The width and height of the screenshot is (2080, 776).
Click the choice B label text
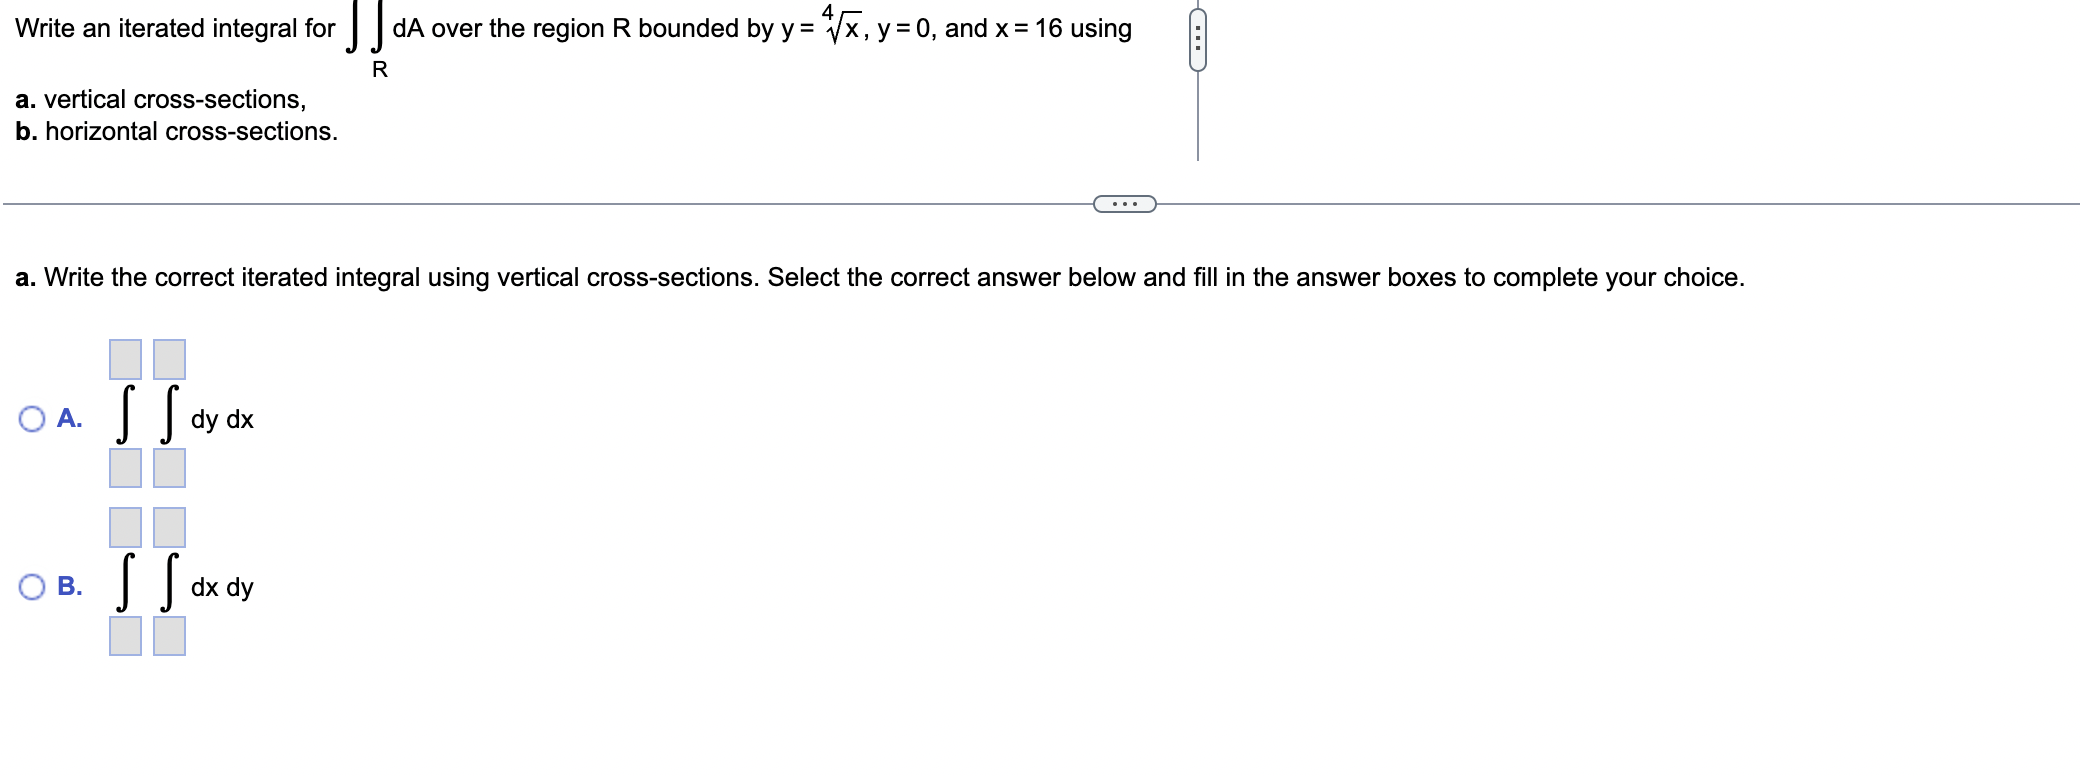coord(70,587)
